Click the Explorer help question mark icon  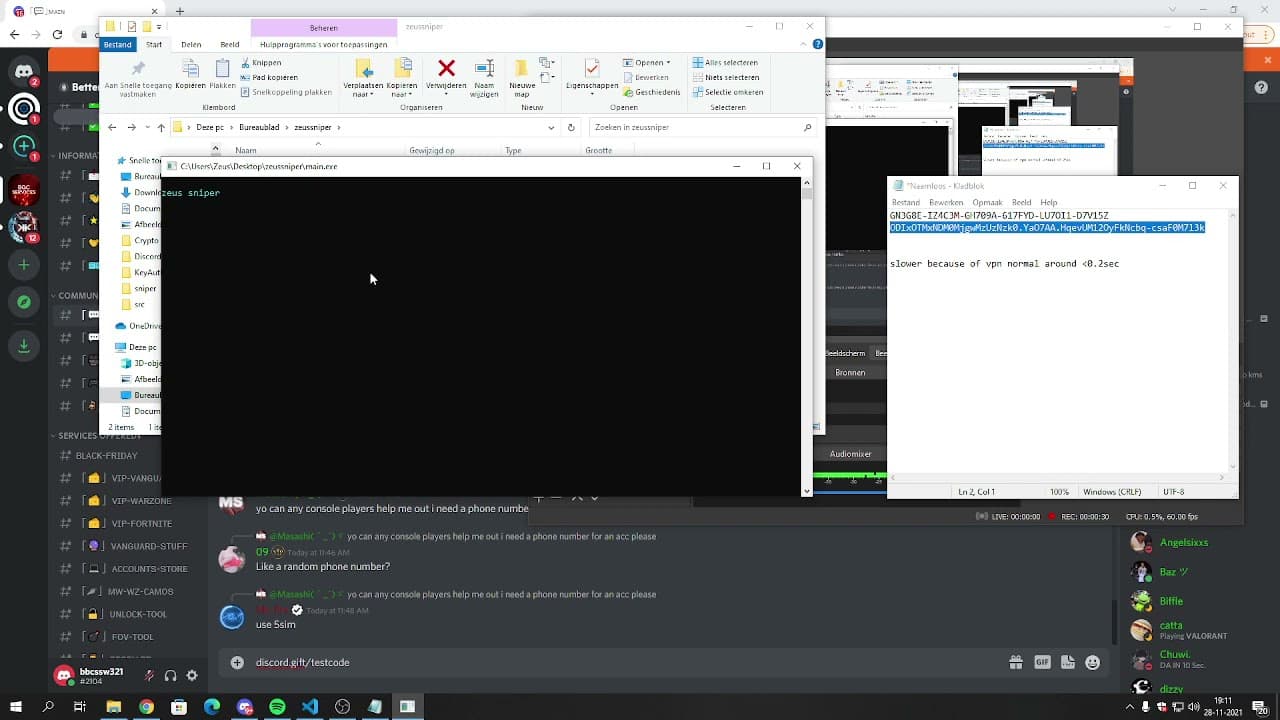pos(818,44)
